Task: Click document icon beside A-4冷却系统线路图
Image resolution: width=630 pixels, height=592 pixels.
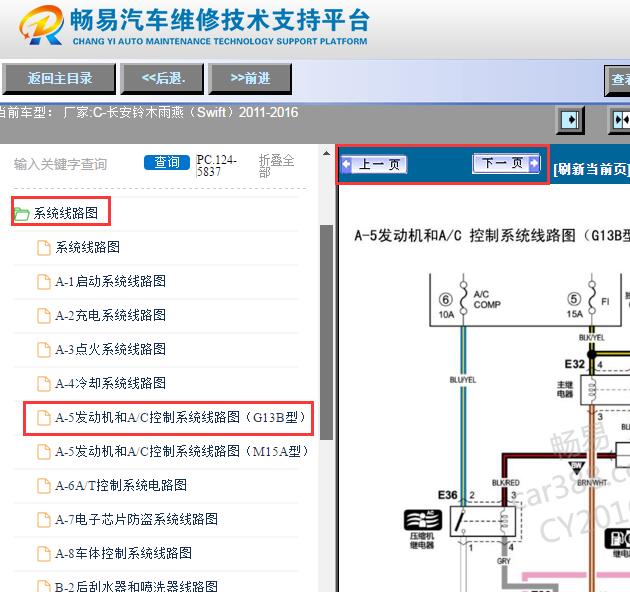Action: pyautogui.click(x=44, y=383)
